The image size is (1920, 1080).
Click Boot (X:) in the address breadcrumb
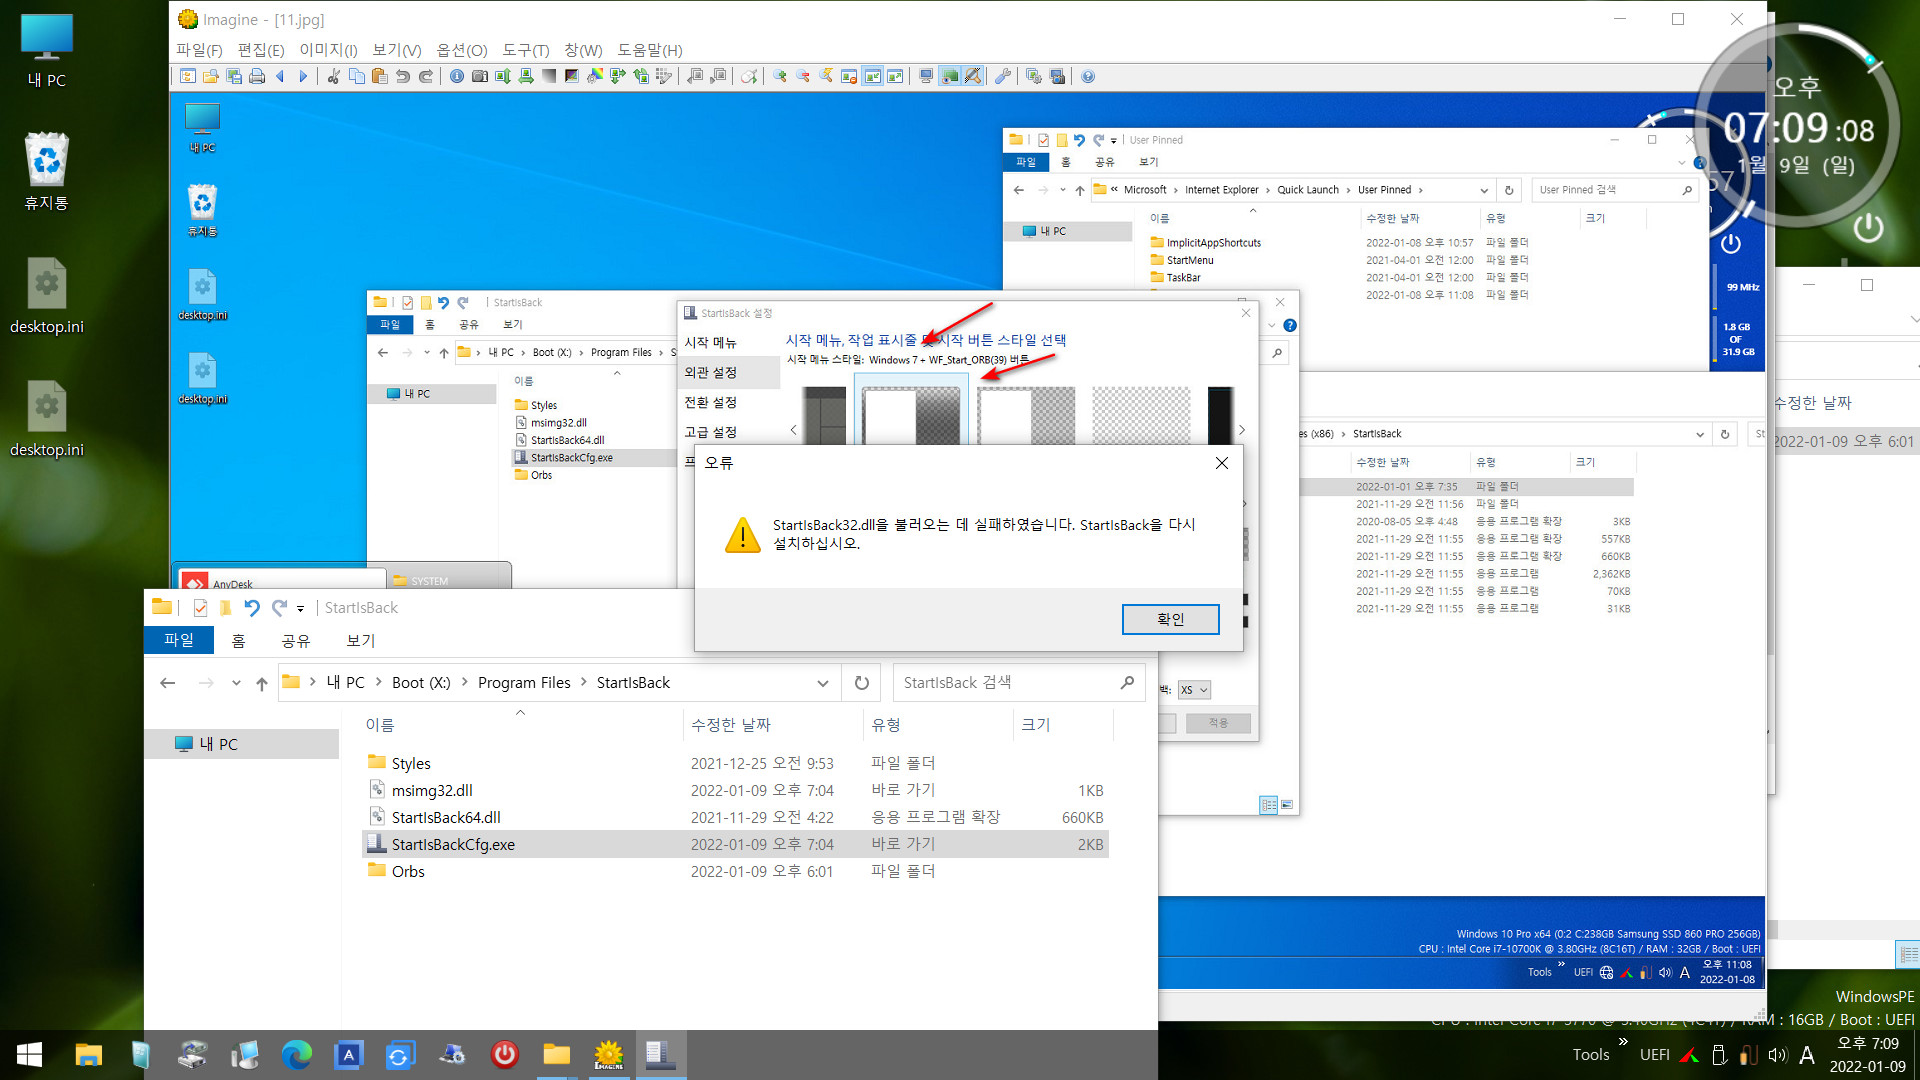pos(421,683)
